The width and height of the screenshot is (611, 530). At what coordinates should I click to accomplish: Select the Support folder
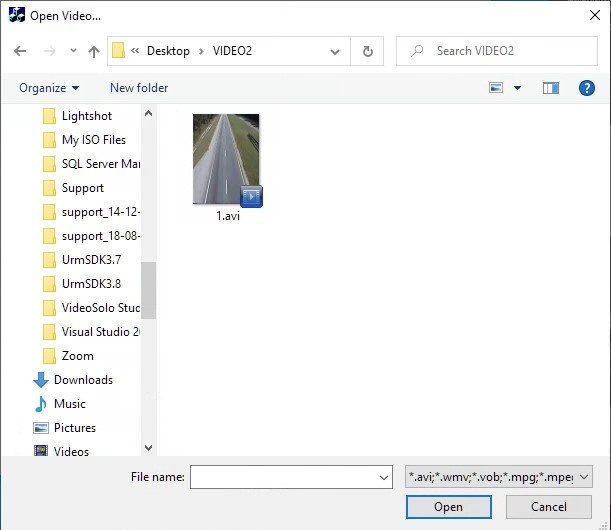click(x=83, y=188)
